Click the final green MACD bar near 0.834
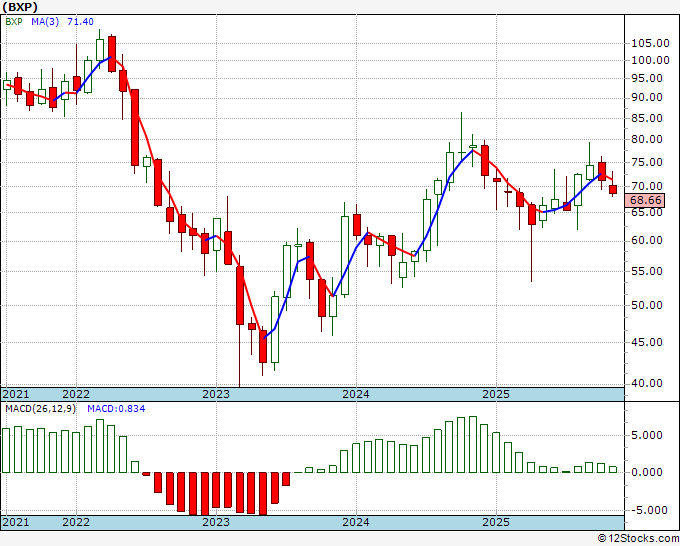 click(613, 470)
